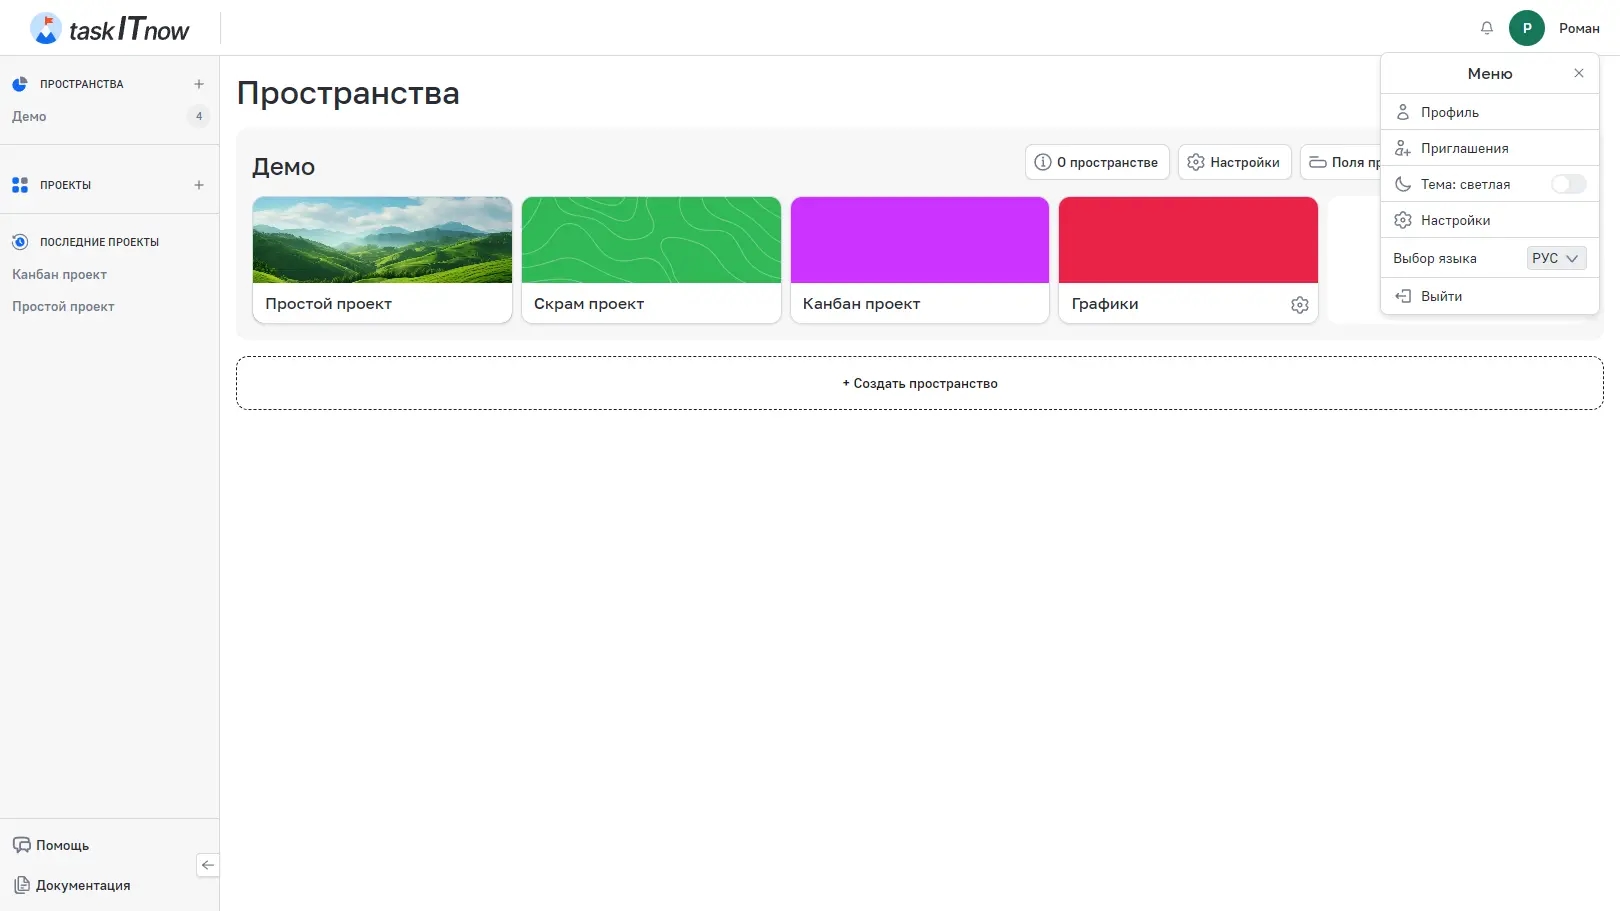
Task: Click the taskITnow logo
Action: pyautogui.click(x=110, y=29)
